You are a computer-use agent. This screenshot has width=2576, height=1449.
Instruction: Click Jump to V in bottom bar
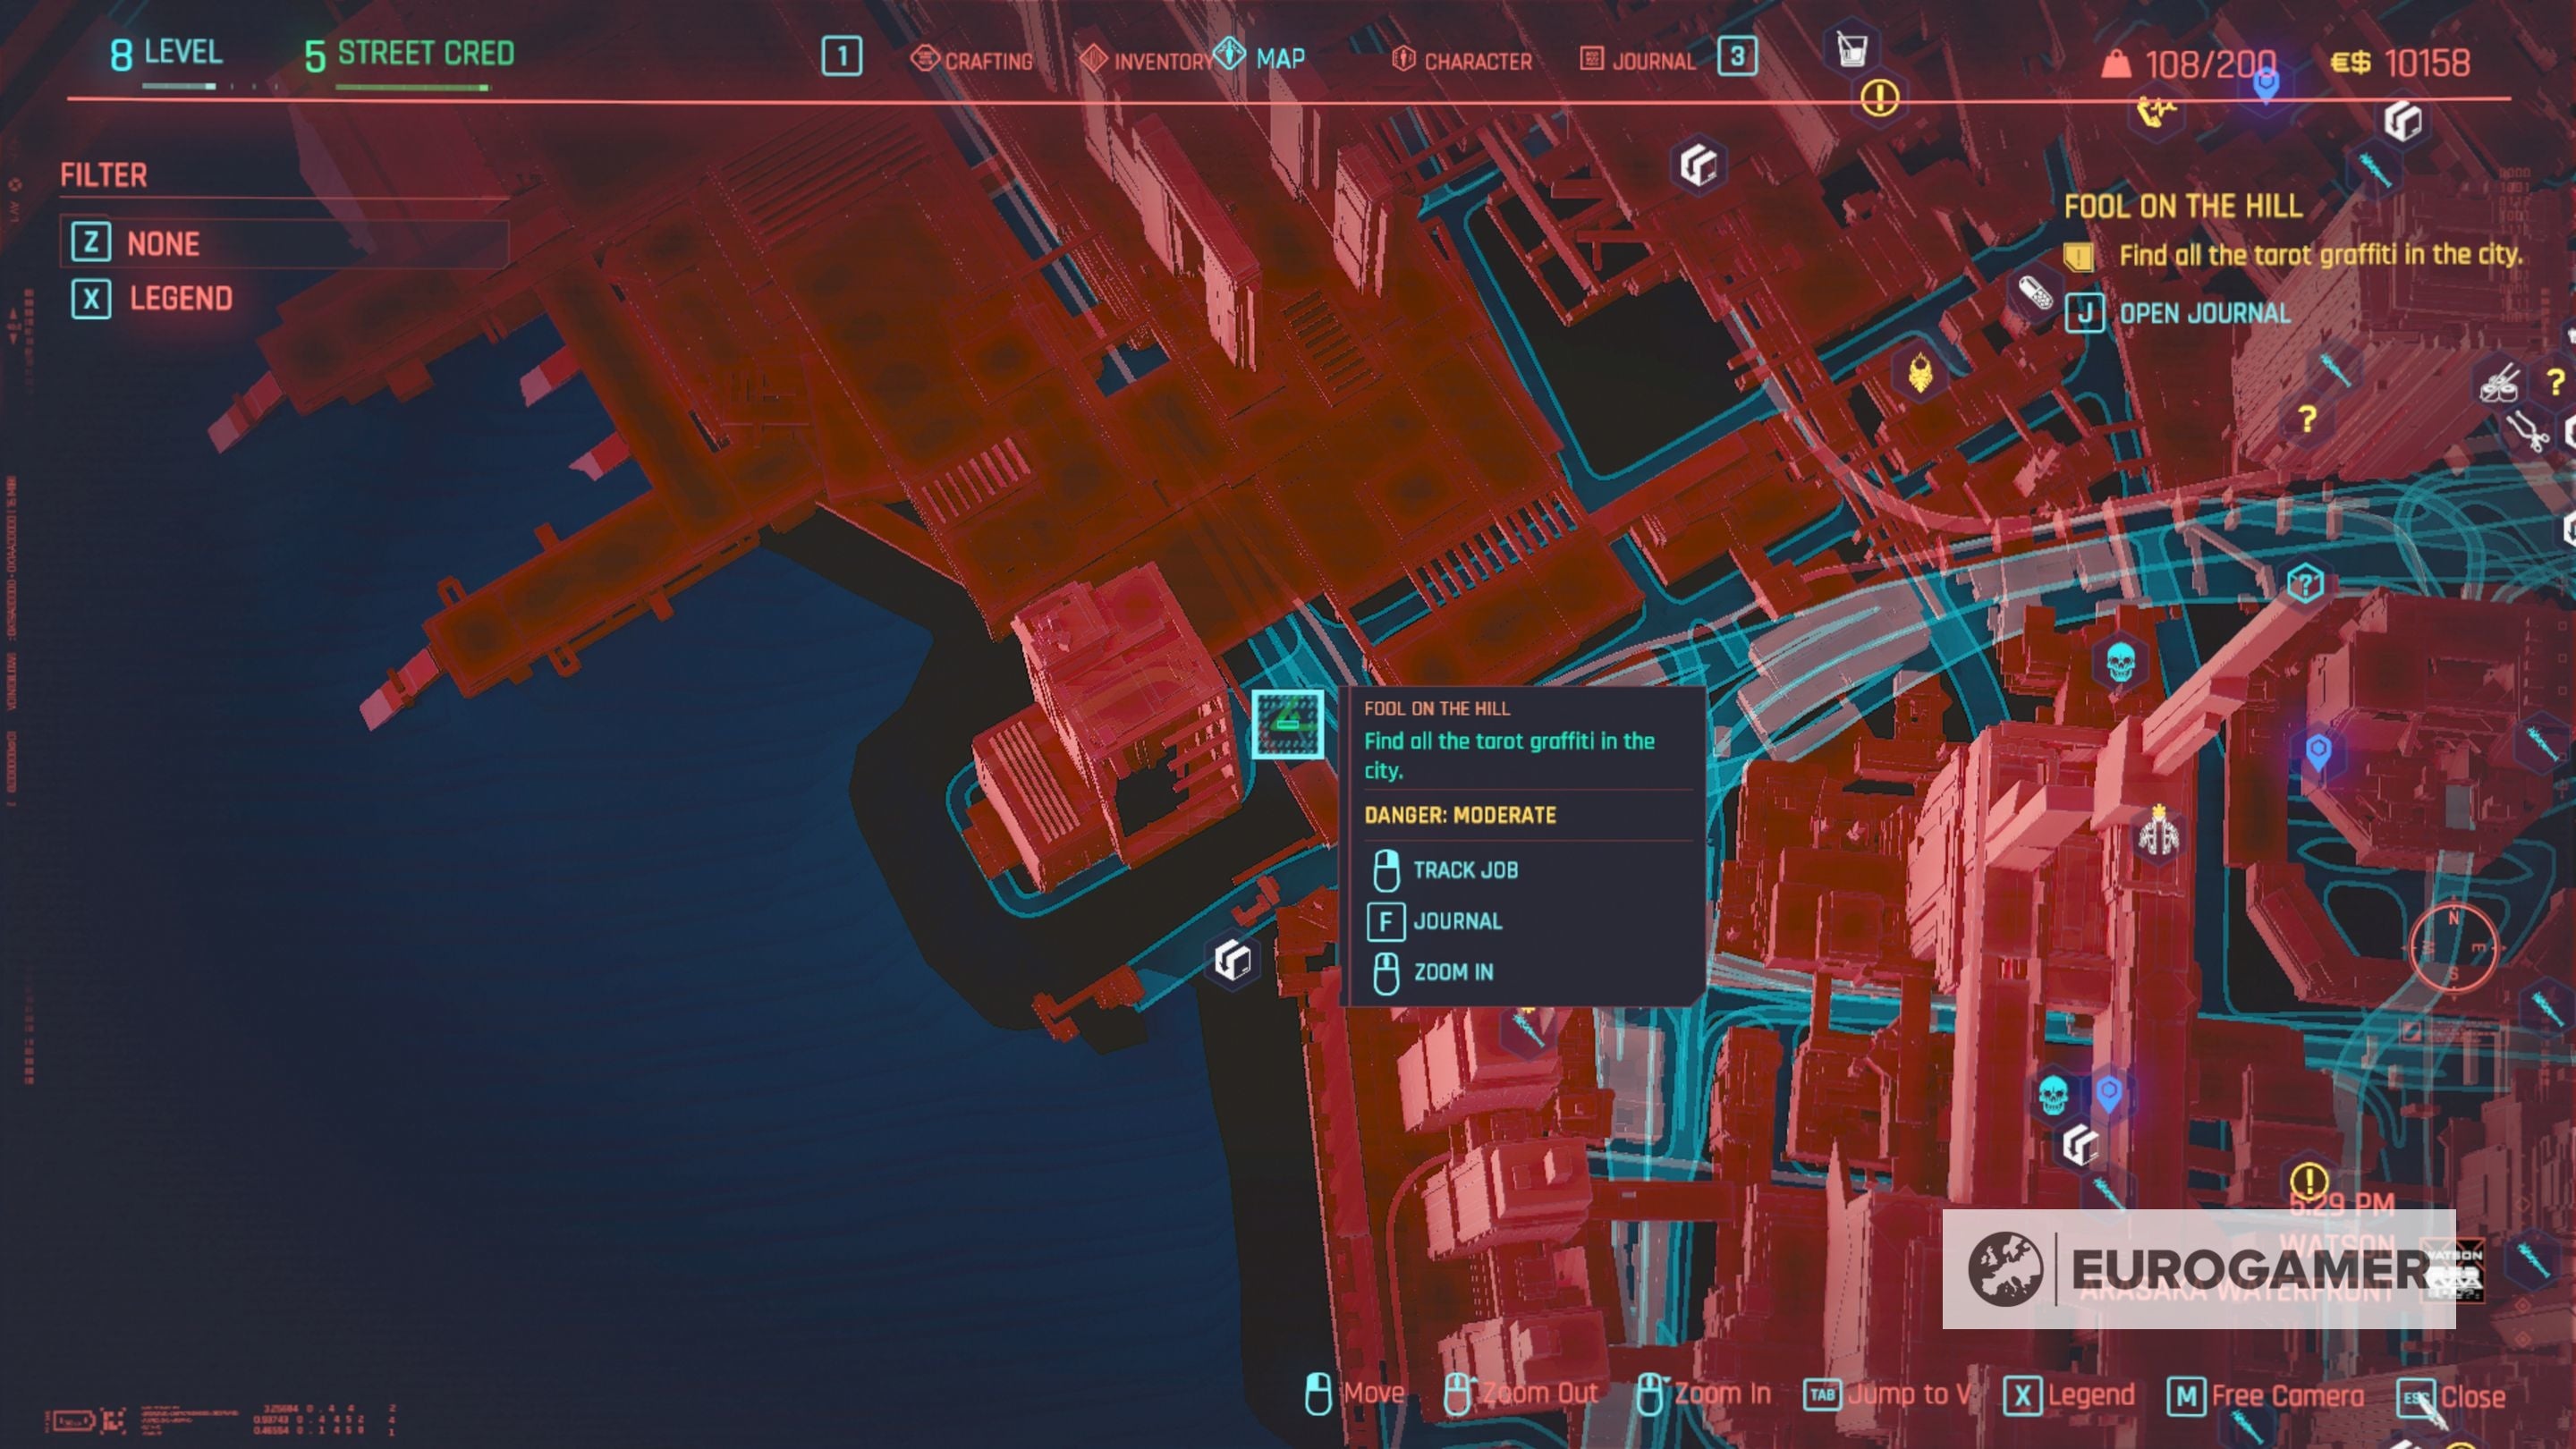click(1888, 1395)
